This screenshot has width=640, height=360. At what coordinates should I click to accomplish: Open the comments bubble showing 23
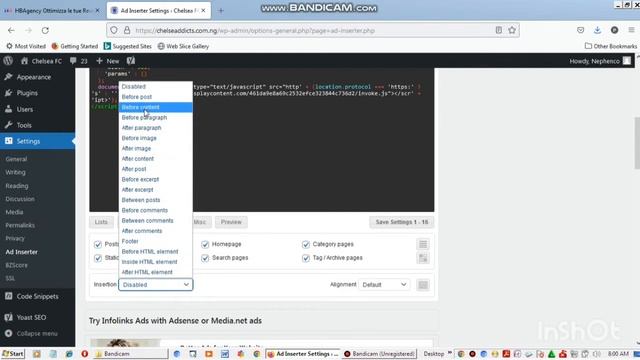(78, 61)
